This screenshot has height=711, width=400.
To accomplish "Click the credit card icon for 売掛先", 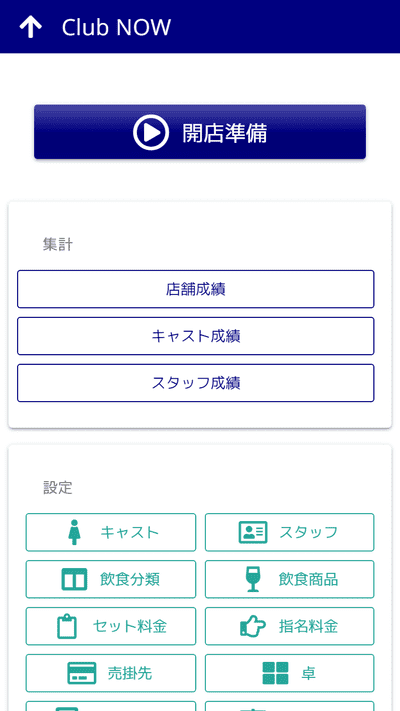I will (82, 673).
